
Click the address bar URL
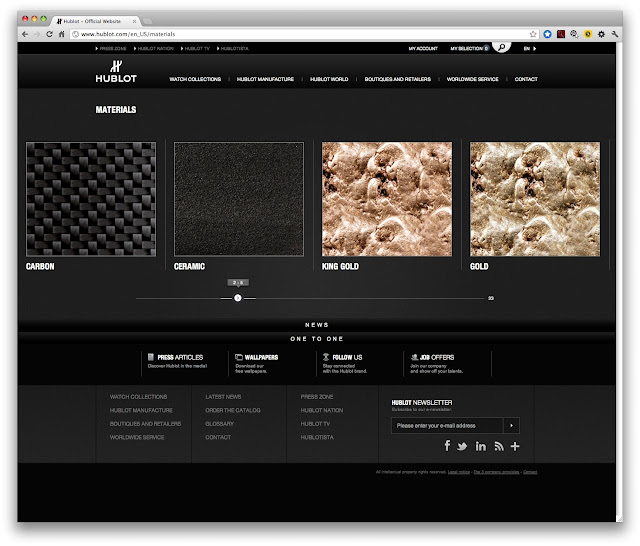pos(128,34)
